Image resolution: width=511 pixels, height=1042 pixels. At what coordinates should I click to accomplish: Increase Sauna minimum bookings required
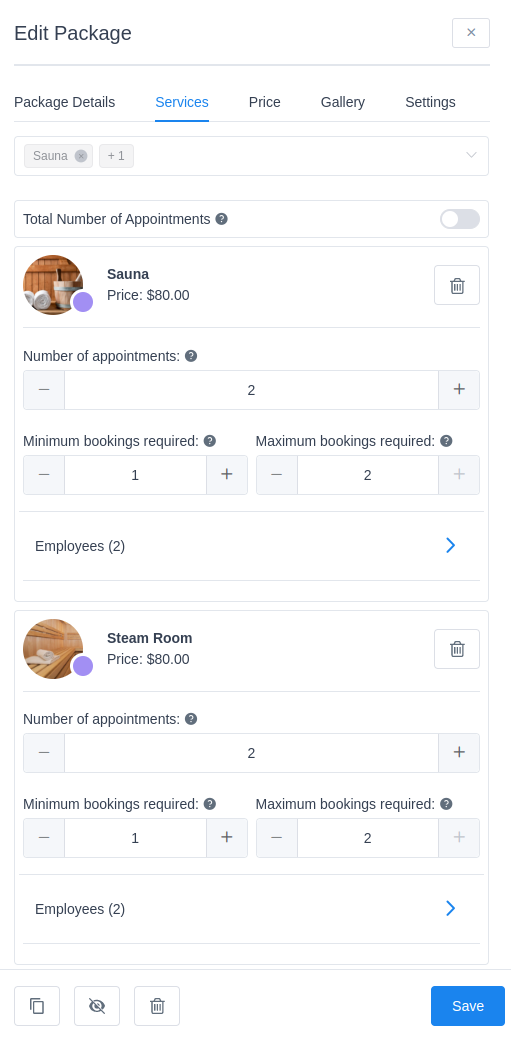coord(227,474)
